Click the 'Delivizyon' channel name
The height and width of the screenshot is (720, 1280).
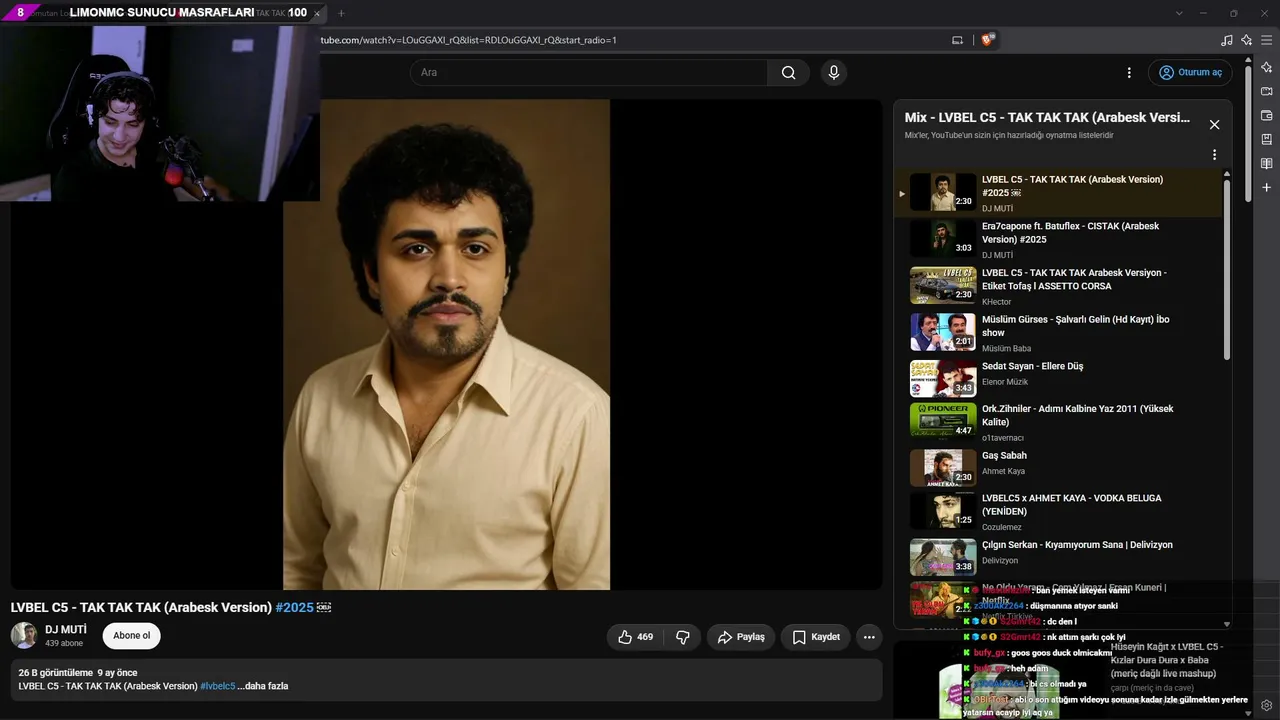(1000, 561)
